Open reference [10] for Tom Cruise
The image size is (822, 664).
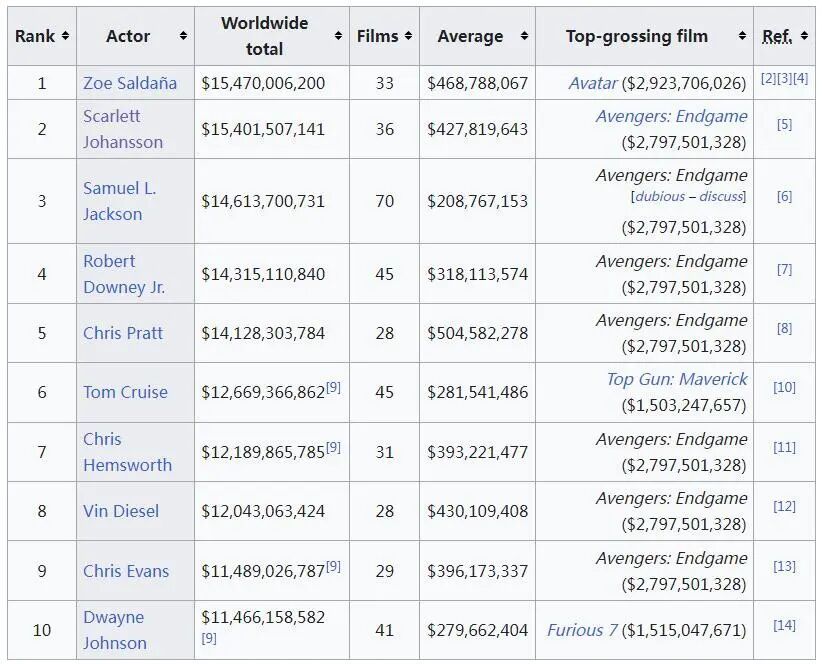(784, 387)
